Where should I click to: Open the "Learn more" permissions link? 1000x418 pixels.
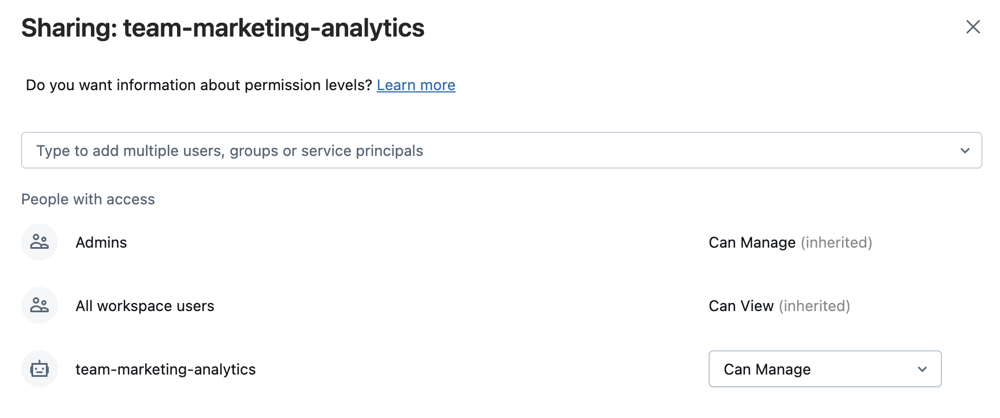[416, 85]
